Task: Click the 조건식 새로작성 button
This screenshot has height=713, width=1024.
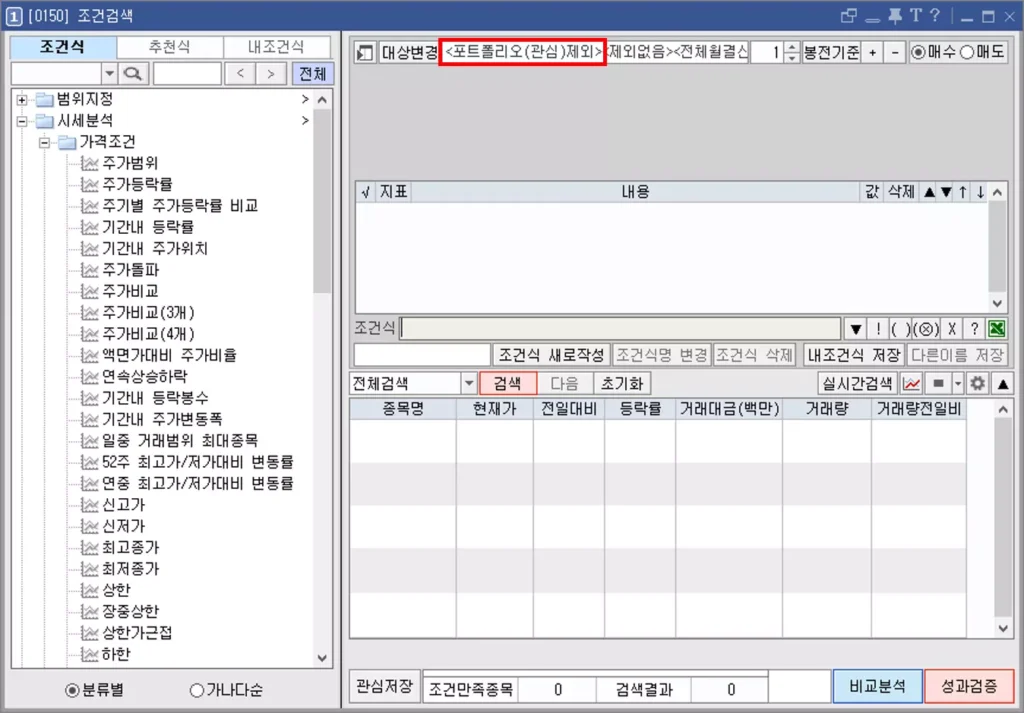Action: pyautogui.click(x=551, y=355)
